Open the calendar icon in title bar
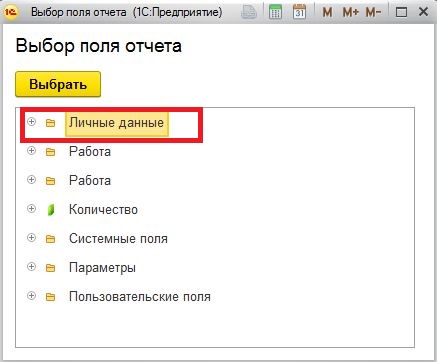The height and width of the screenshot is (362, 437). (299, 12)
